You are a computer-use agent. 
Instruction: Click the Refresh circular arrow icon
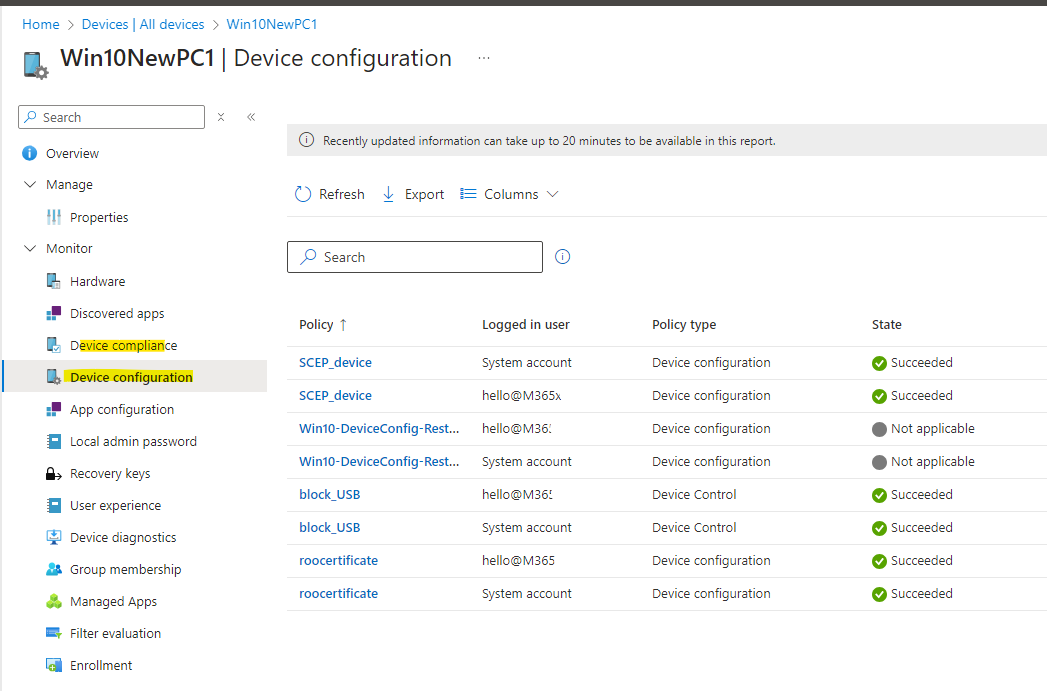coord(303,194)
